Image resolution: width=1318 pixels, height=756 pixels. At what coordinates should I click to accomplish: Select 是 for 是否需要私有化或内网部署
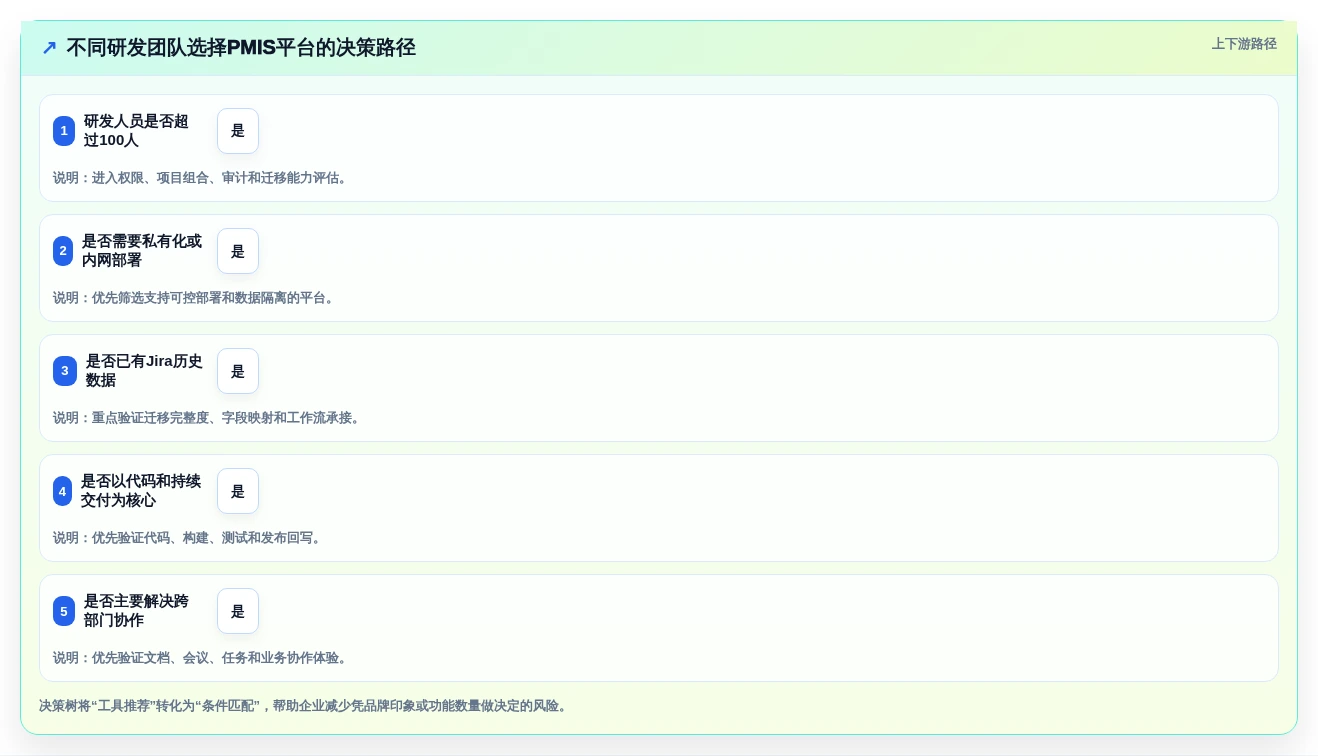click(x=238, y=251)
